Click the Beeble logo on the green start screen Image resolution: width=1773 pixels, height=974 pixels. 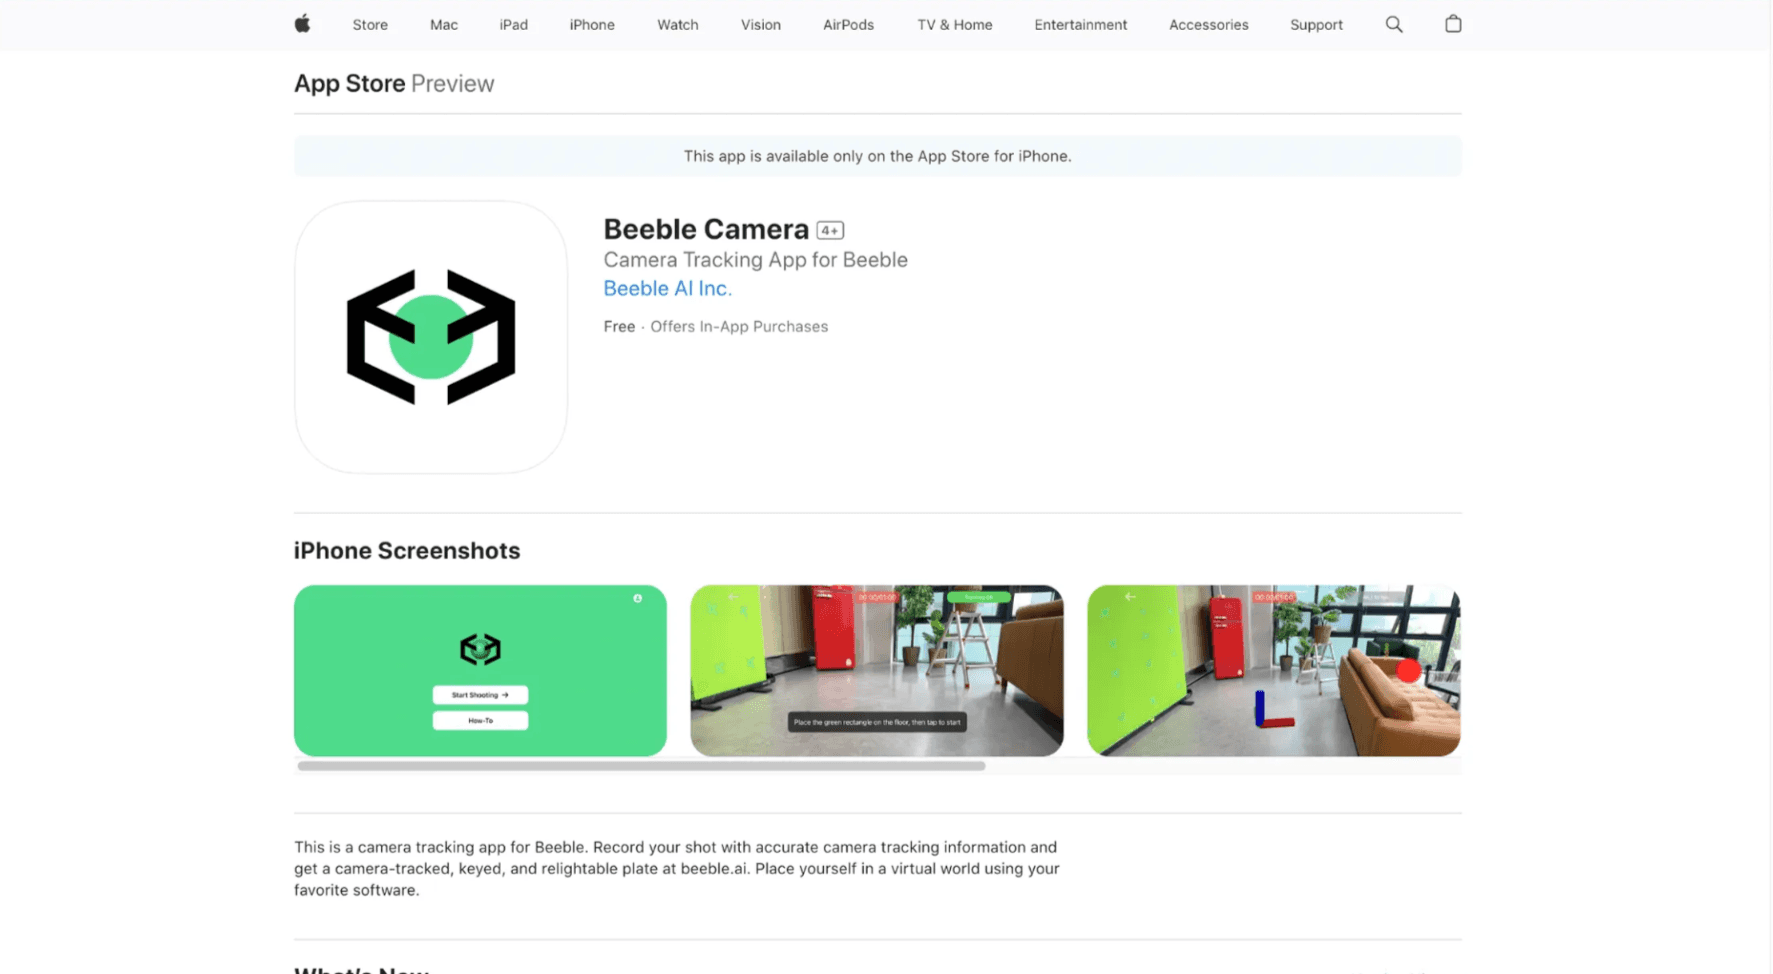pos(480,648)
